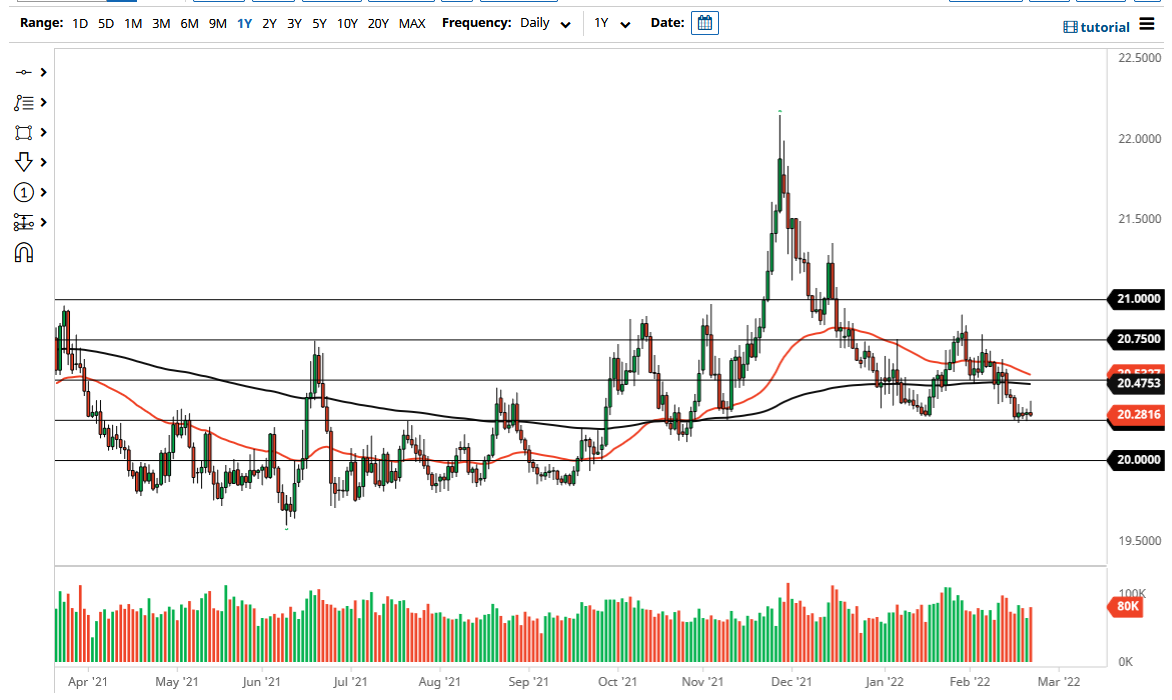Enable the 1Y range option
This screenshot has height=700, width=1172.
pyautogui.click(x=243, y=23)
